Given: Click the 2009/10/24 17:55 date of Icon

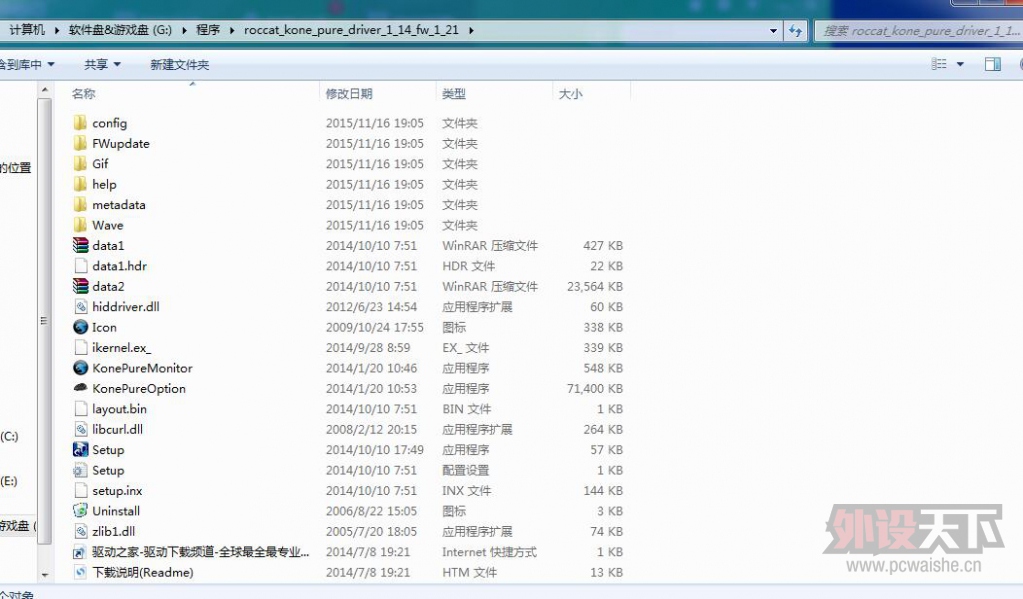Looking at the screenshot, I should pyautogui.click(x=374, y=327).
